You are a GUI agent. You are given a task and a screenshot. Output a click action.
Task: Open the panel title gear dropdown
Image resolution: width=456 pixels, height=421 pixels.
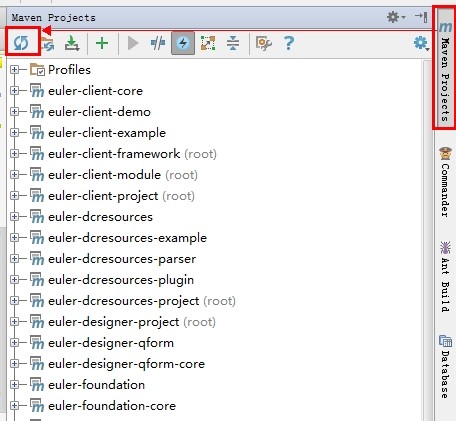396,17
